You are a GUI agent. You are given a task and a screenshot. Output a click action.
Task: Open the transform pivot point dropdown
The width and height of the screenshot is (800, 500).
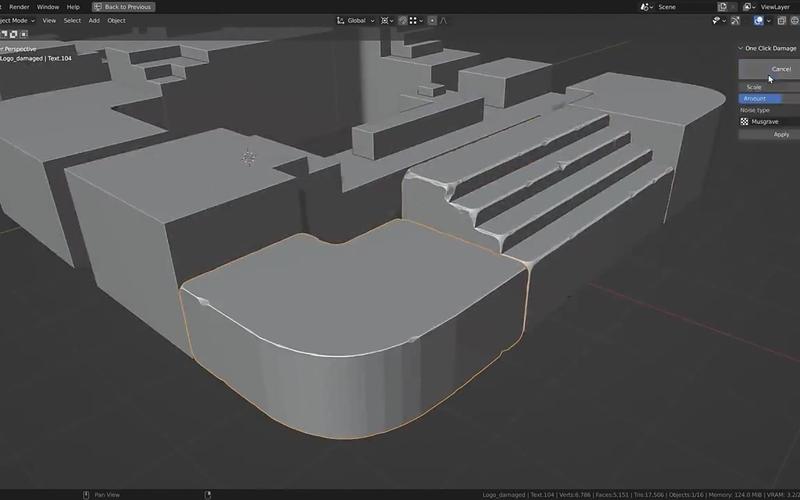click(387, 20)
